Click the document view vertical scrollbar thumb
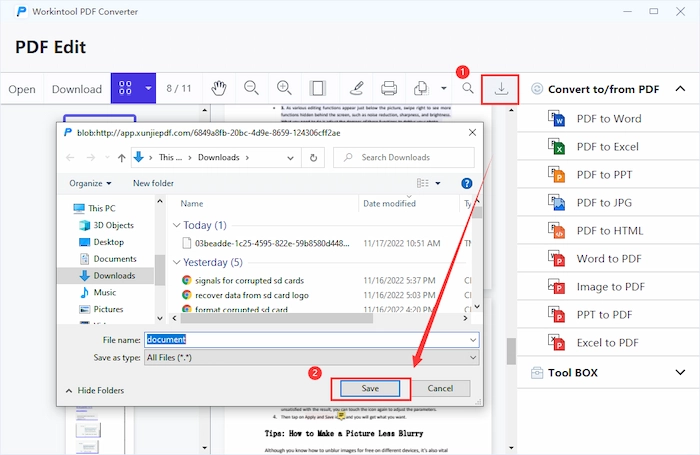This screenshot has width=700, height=455. (x=511, y=351)
